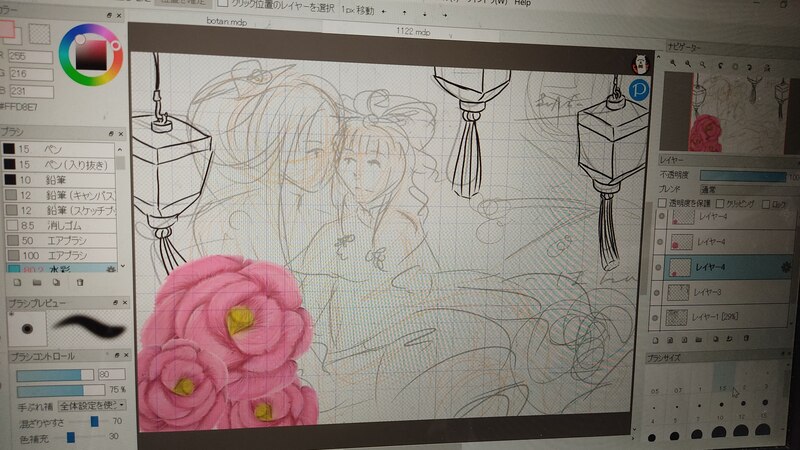Hide the topmost レイヤー4 layer
The height and width of the screenshot is (450, 800).
click(x=662, y=216)
